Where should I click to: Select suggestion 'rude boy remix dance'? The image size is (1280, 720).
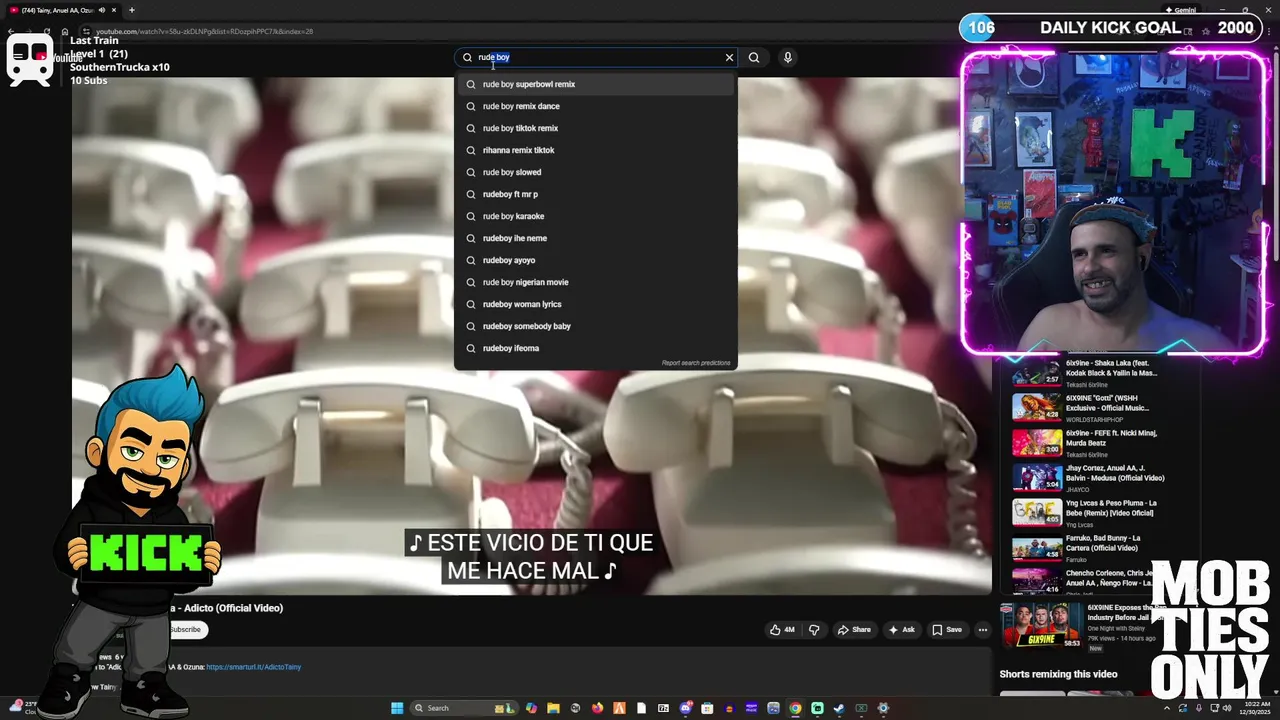tap(596, 106)
